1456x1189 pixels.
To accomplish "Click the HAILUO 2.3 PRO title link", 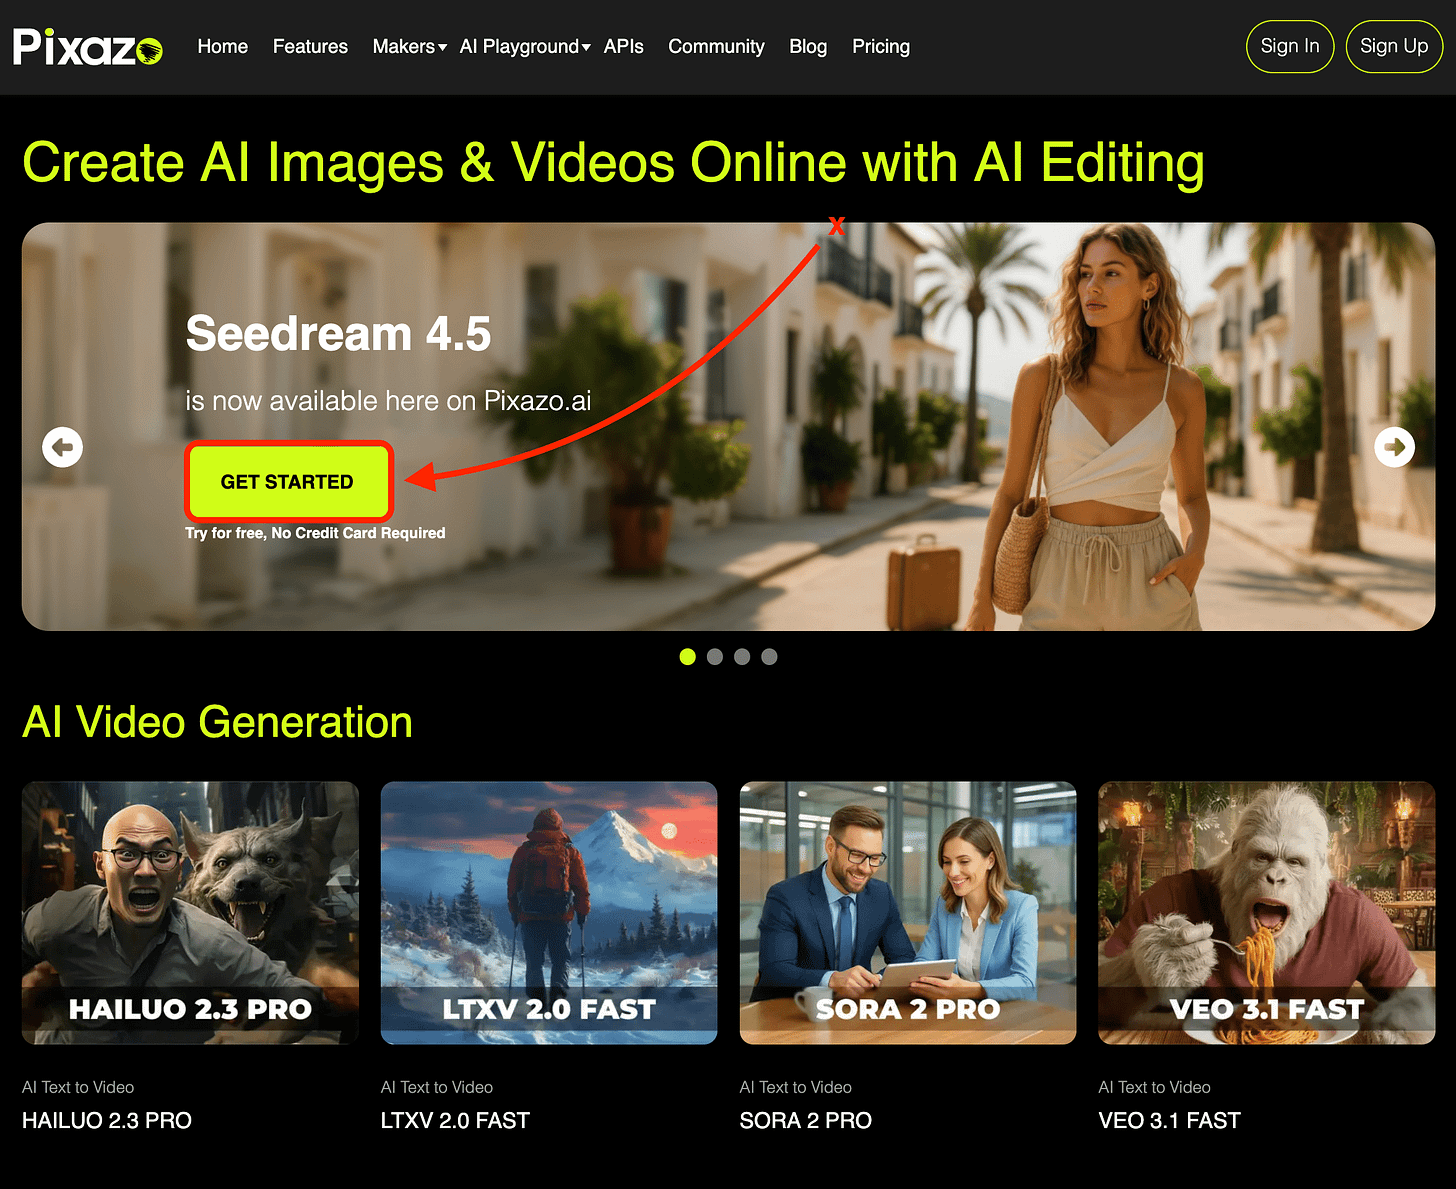I will (107, 1121).
